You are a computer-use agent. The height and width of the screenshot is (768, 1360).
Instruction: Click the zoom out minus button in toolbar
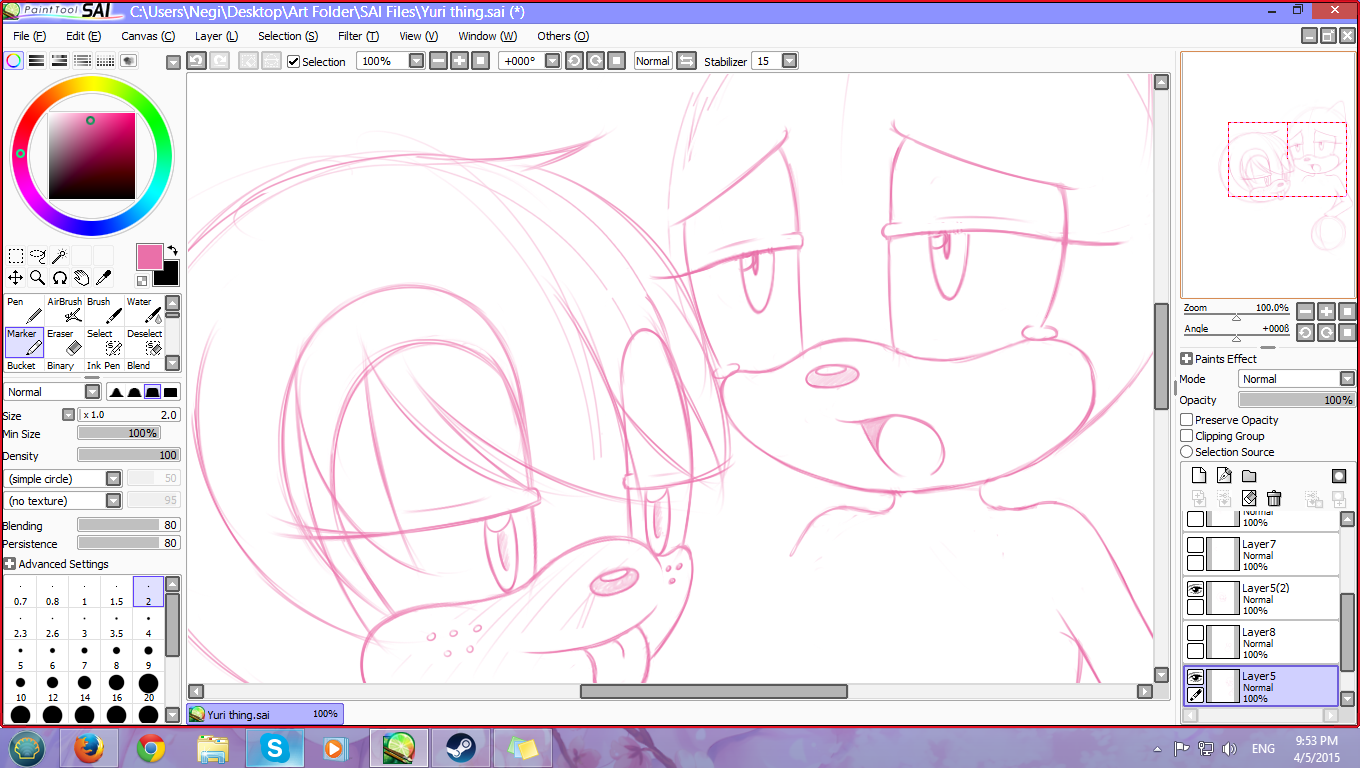pyautogui.click(x=438, y=61)
